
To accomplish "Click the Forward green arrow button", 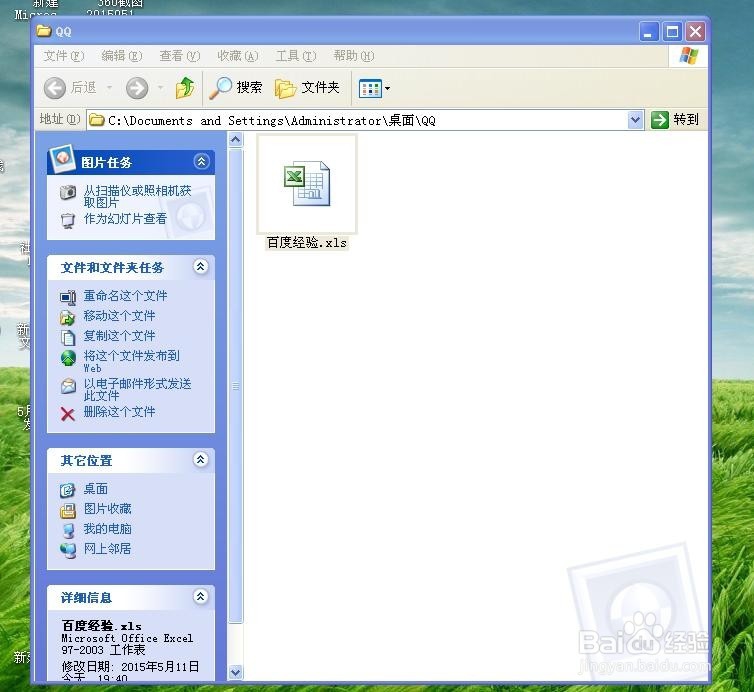I will pos(137,88).
